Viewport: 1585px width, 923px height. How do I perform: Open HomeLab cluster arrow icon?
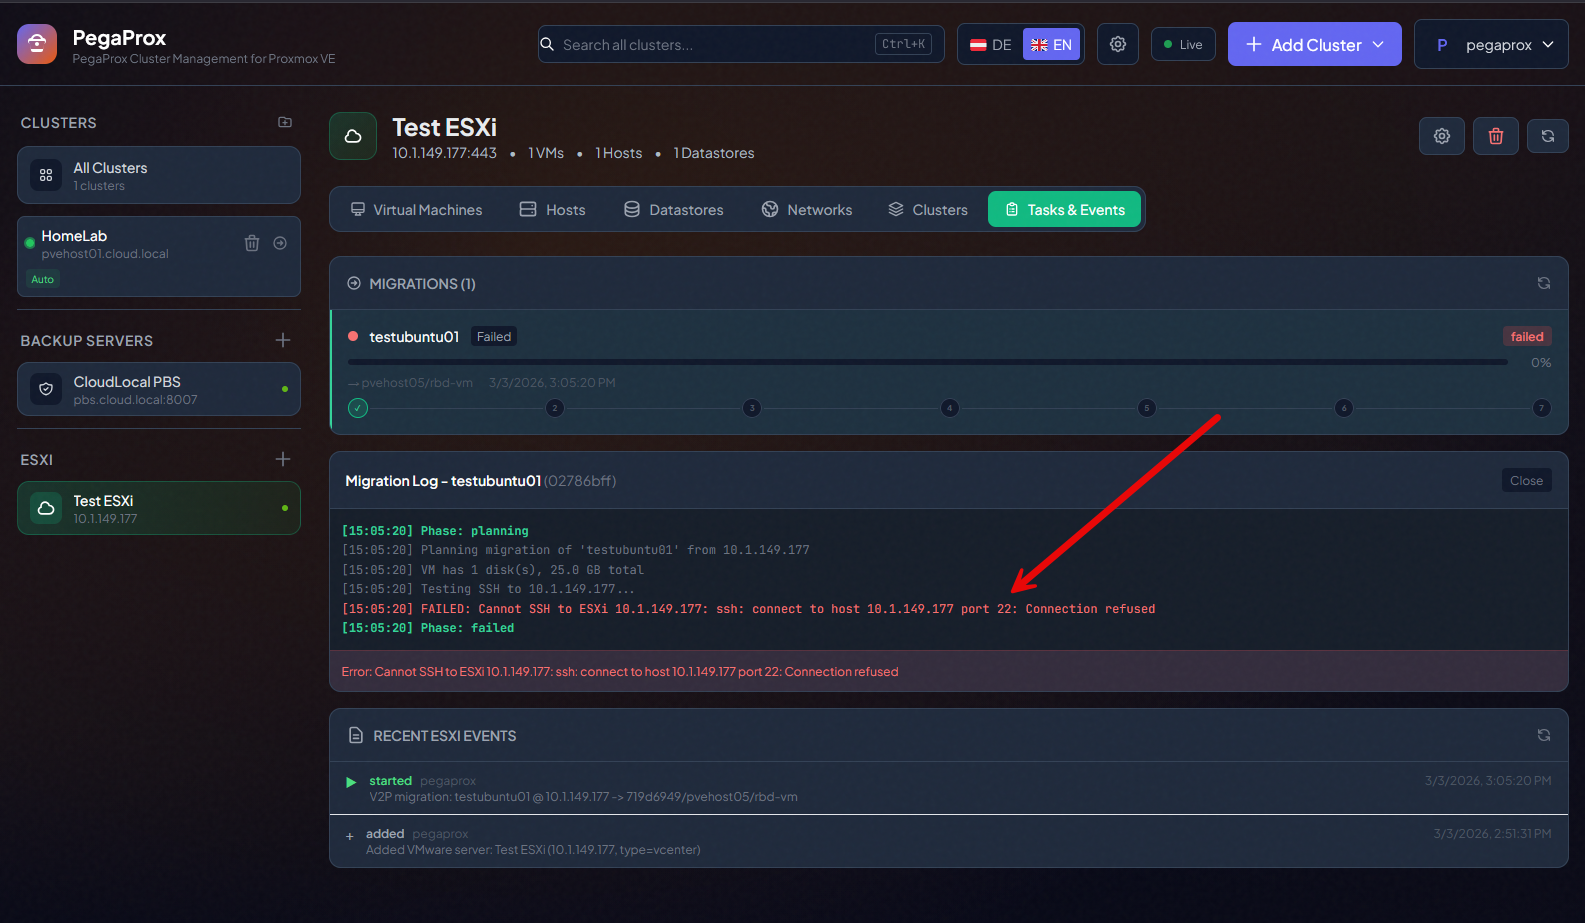[x=280, y=243]
